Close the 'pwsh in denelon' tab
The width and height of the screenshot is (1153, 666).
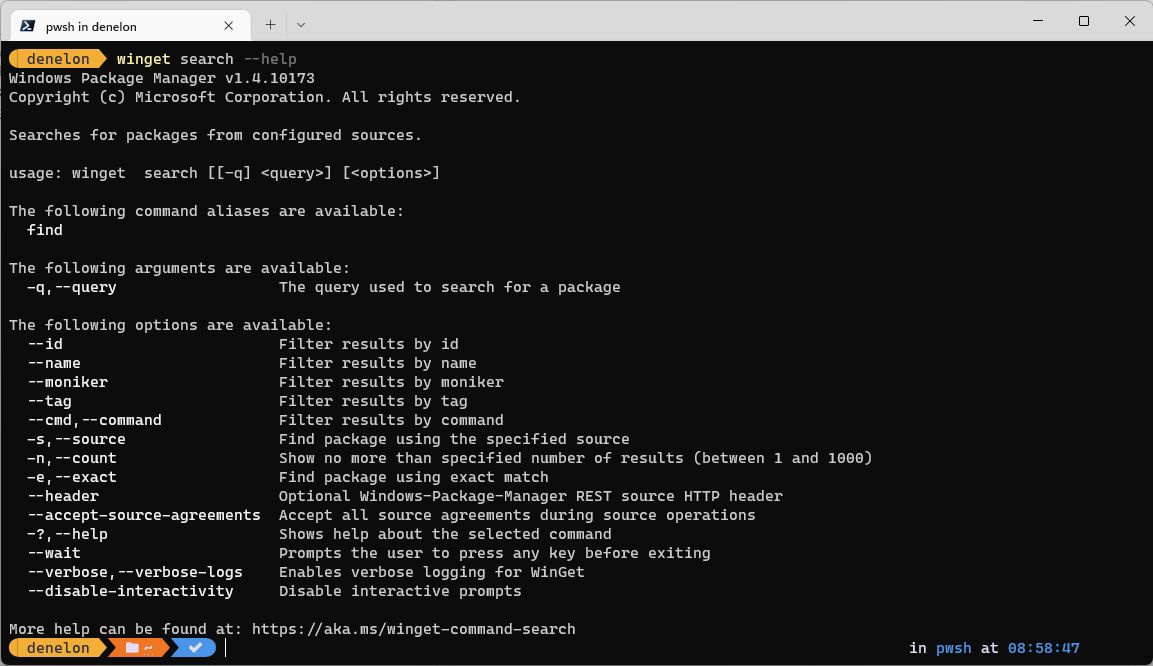pos(229,26)
